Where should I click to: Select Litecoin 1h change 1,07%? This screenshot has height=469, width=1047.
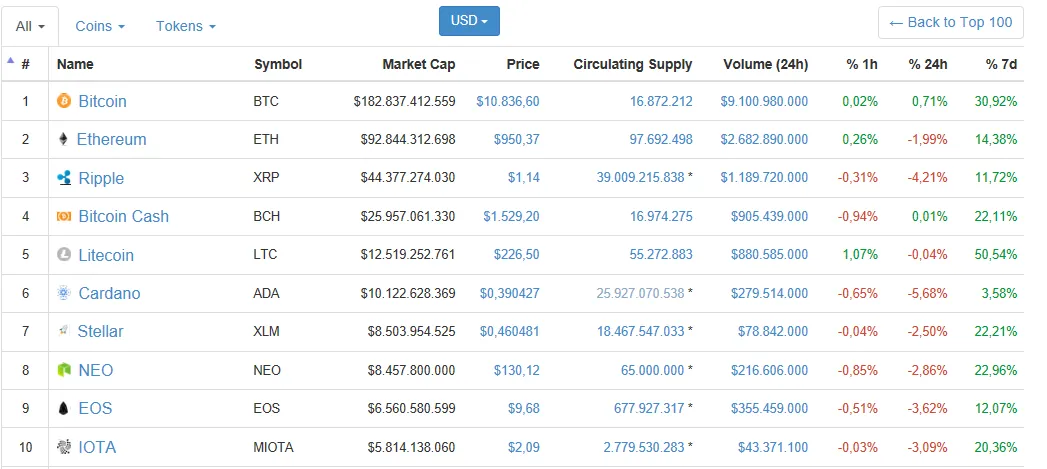pos(859,255)
